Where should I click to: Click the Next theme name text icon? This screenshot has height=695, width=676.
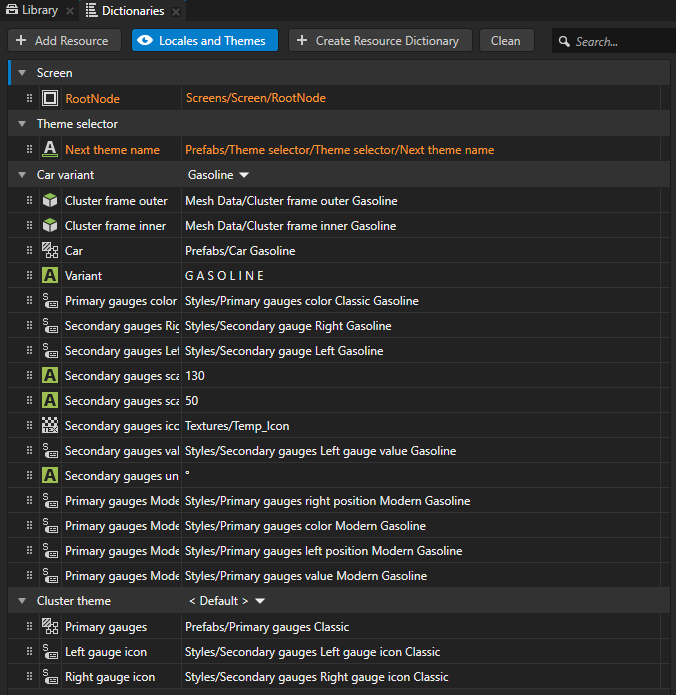pyautogui.click(x=50, y=150)
